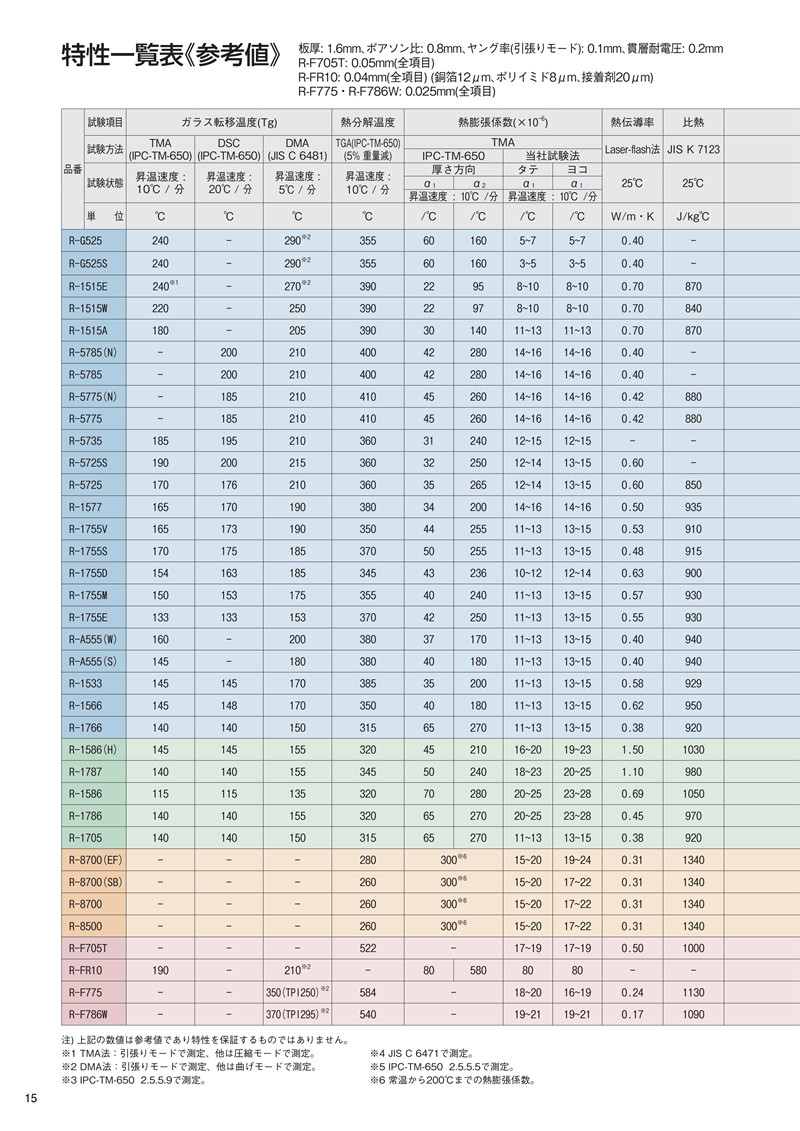Click product name R-1705
The image size is (800, 1131).
pyautogui.click(x=86, y=837)
